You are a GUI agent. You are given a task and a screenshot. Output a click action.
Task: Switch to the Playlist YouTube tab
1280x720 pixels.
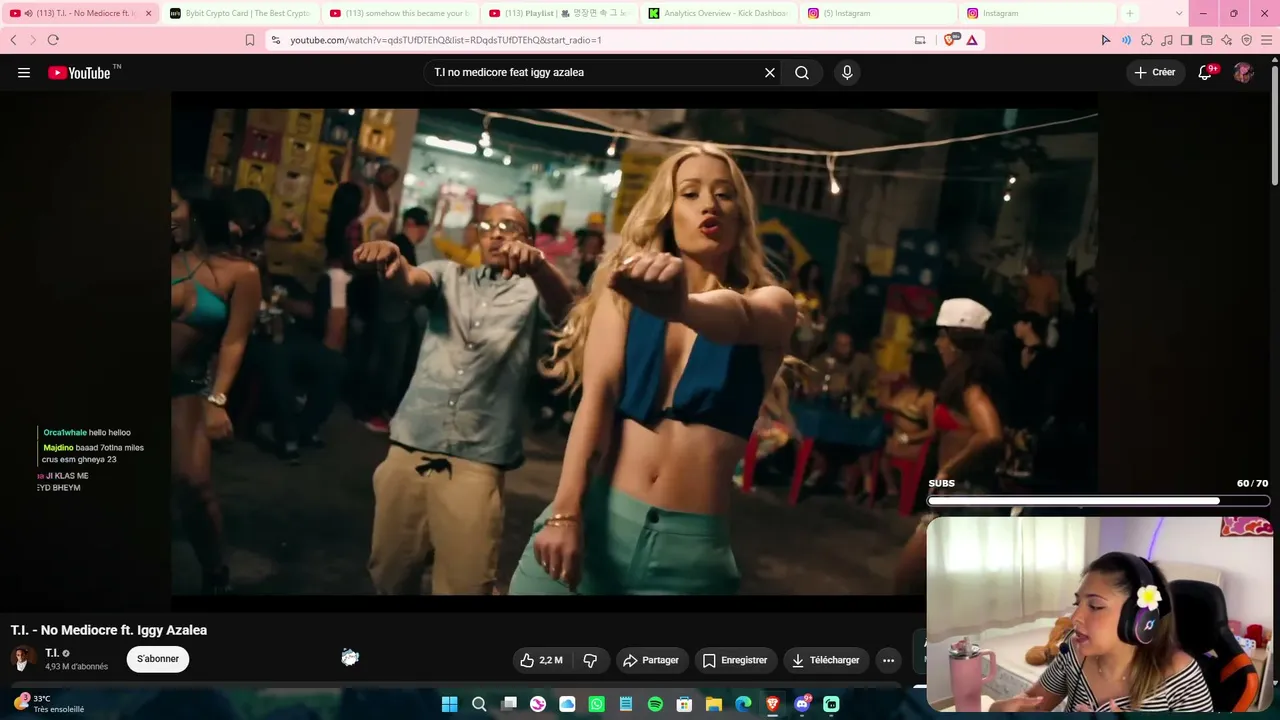point(559,13)
